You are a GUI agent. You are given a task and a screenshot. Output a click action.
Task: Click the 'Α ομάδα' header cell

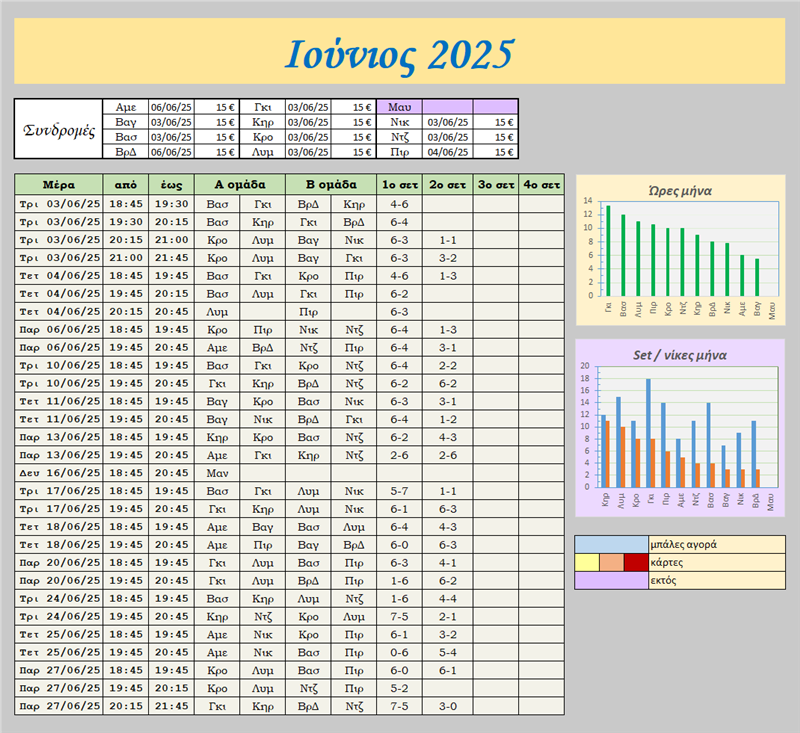(240, 185)
